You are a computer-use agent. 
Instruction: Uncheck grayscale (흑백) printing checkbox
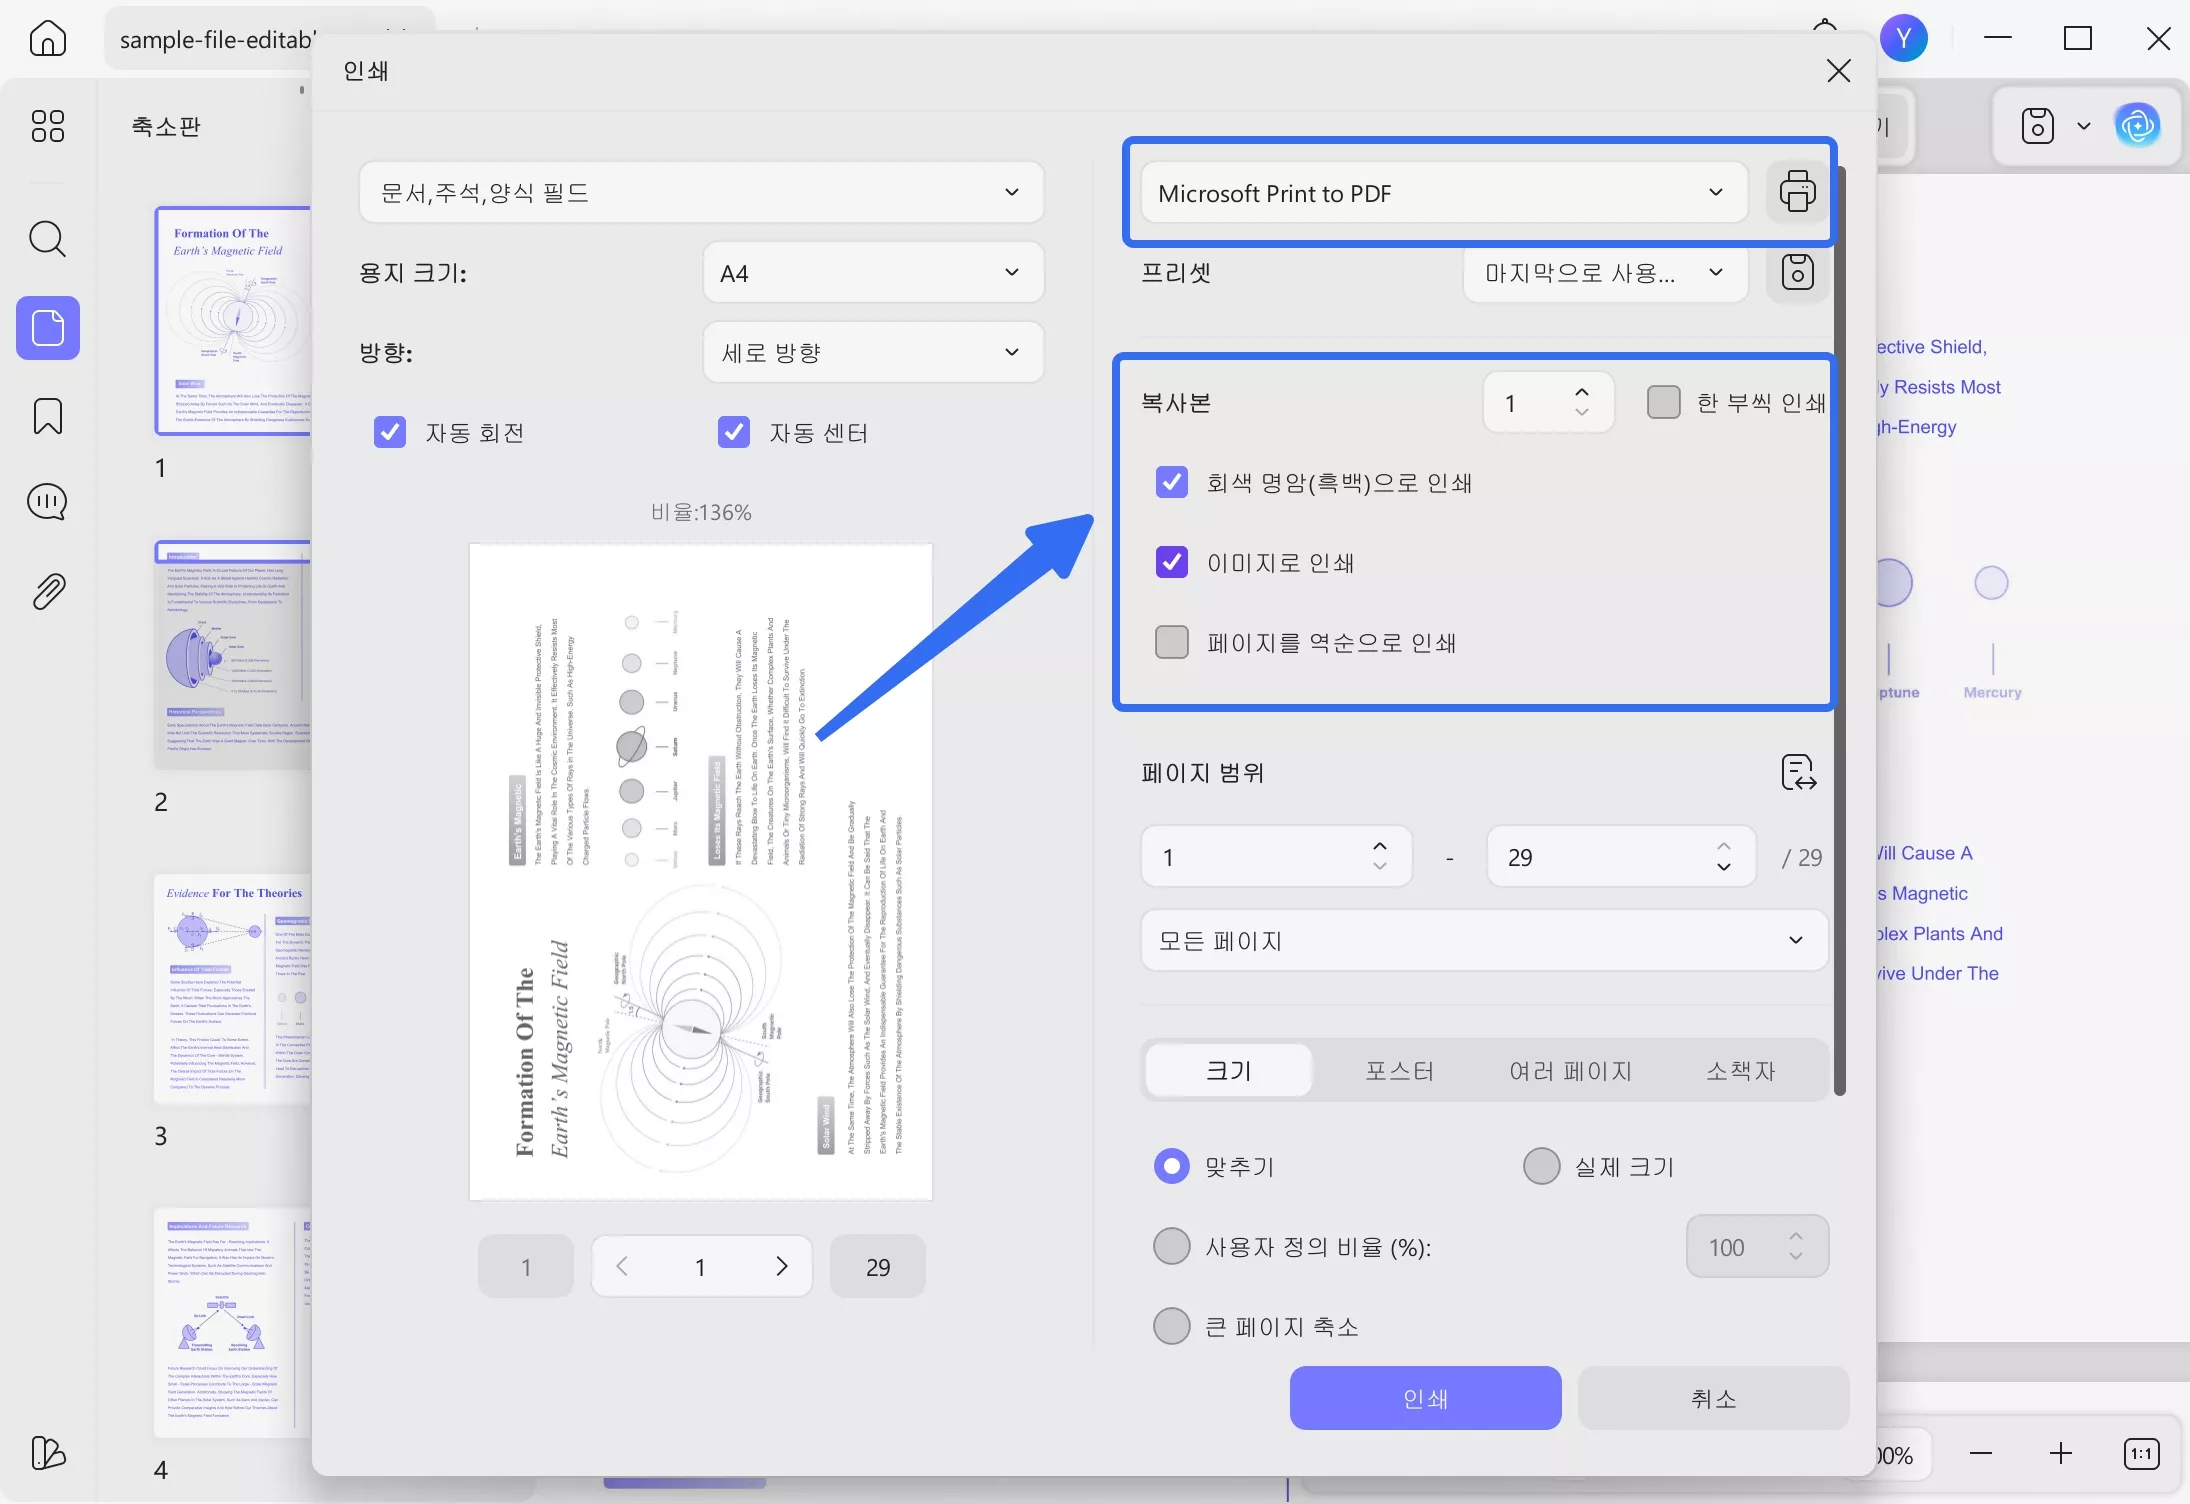pos(1171,483)
